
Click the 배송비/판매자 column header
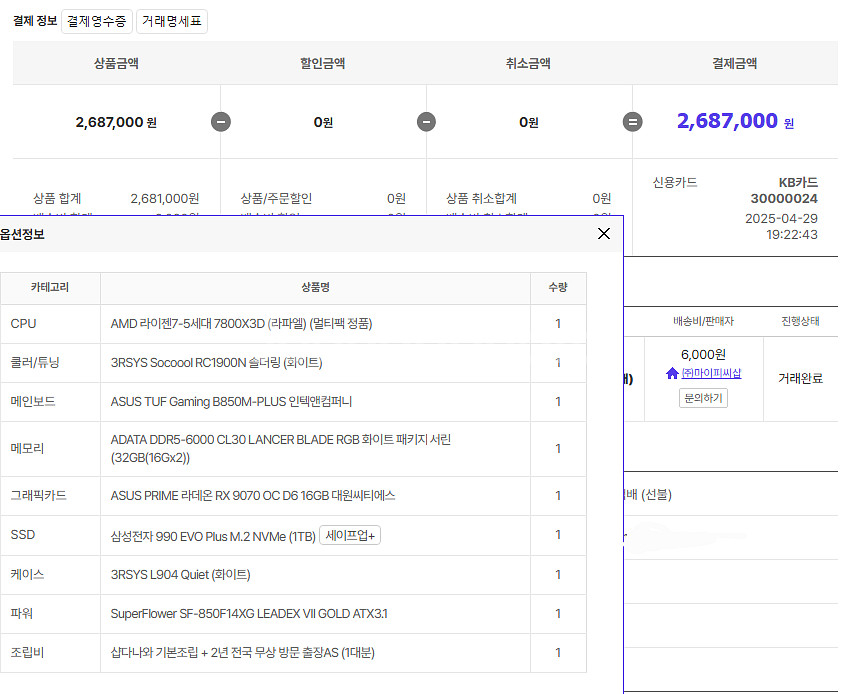(x=703, y=321)
